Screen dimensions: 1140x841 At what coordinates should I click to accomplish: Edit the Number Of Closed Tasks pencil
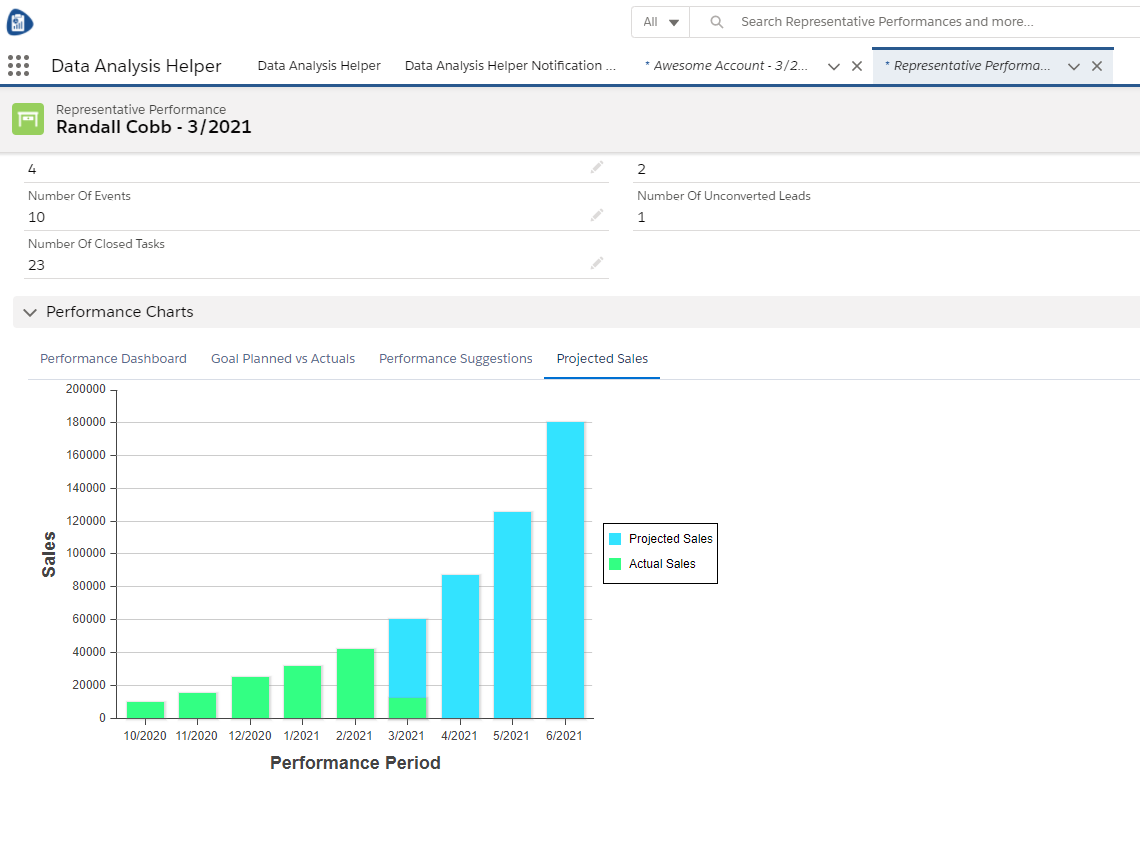(597, 263)
